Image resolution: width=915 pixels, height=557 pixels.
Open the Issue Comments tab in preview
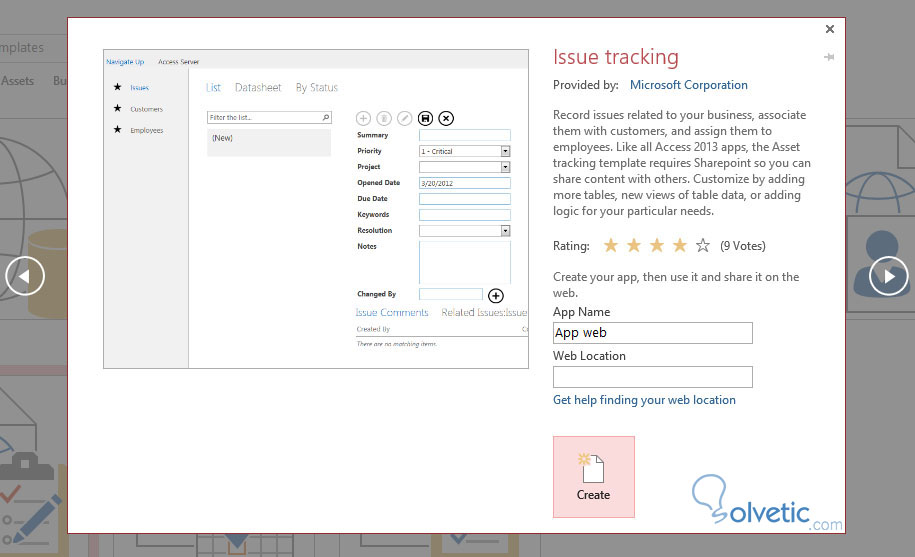392,313
